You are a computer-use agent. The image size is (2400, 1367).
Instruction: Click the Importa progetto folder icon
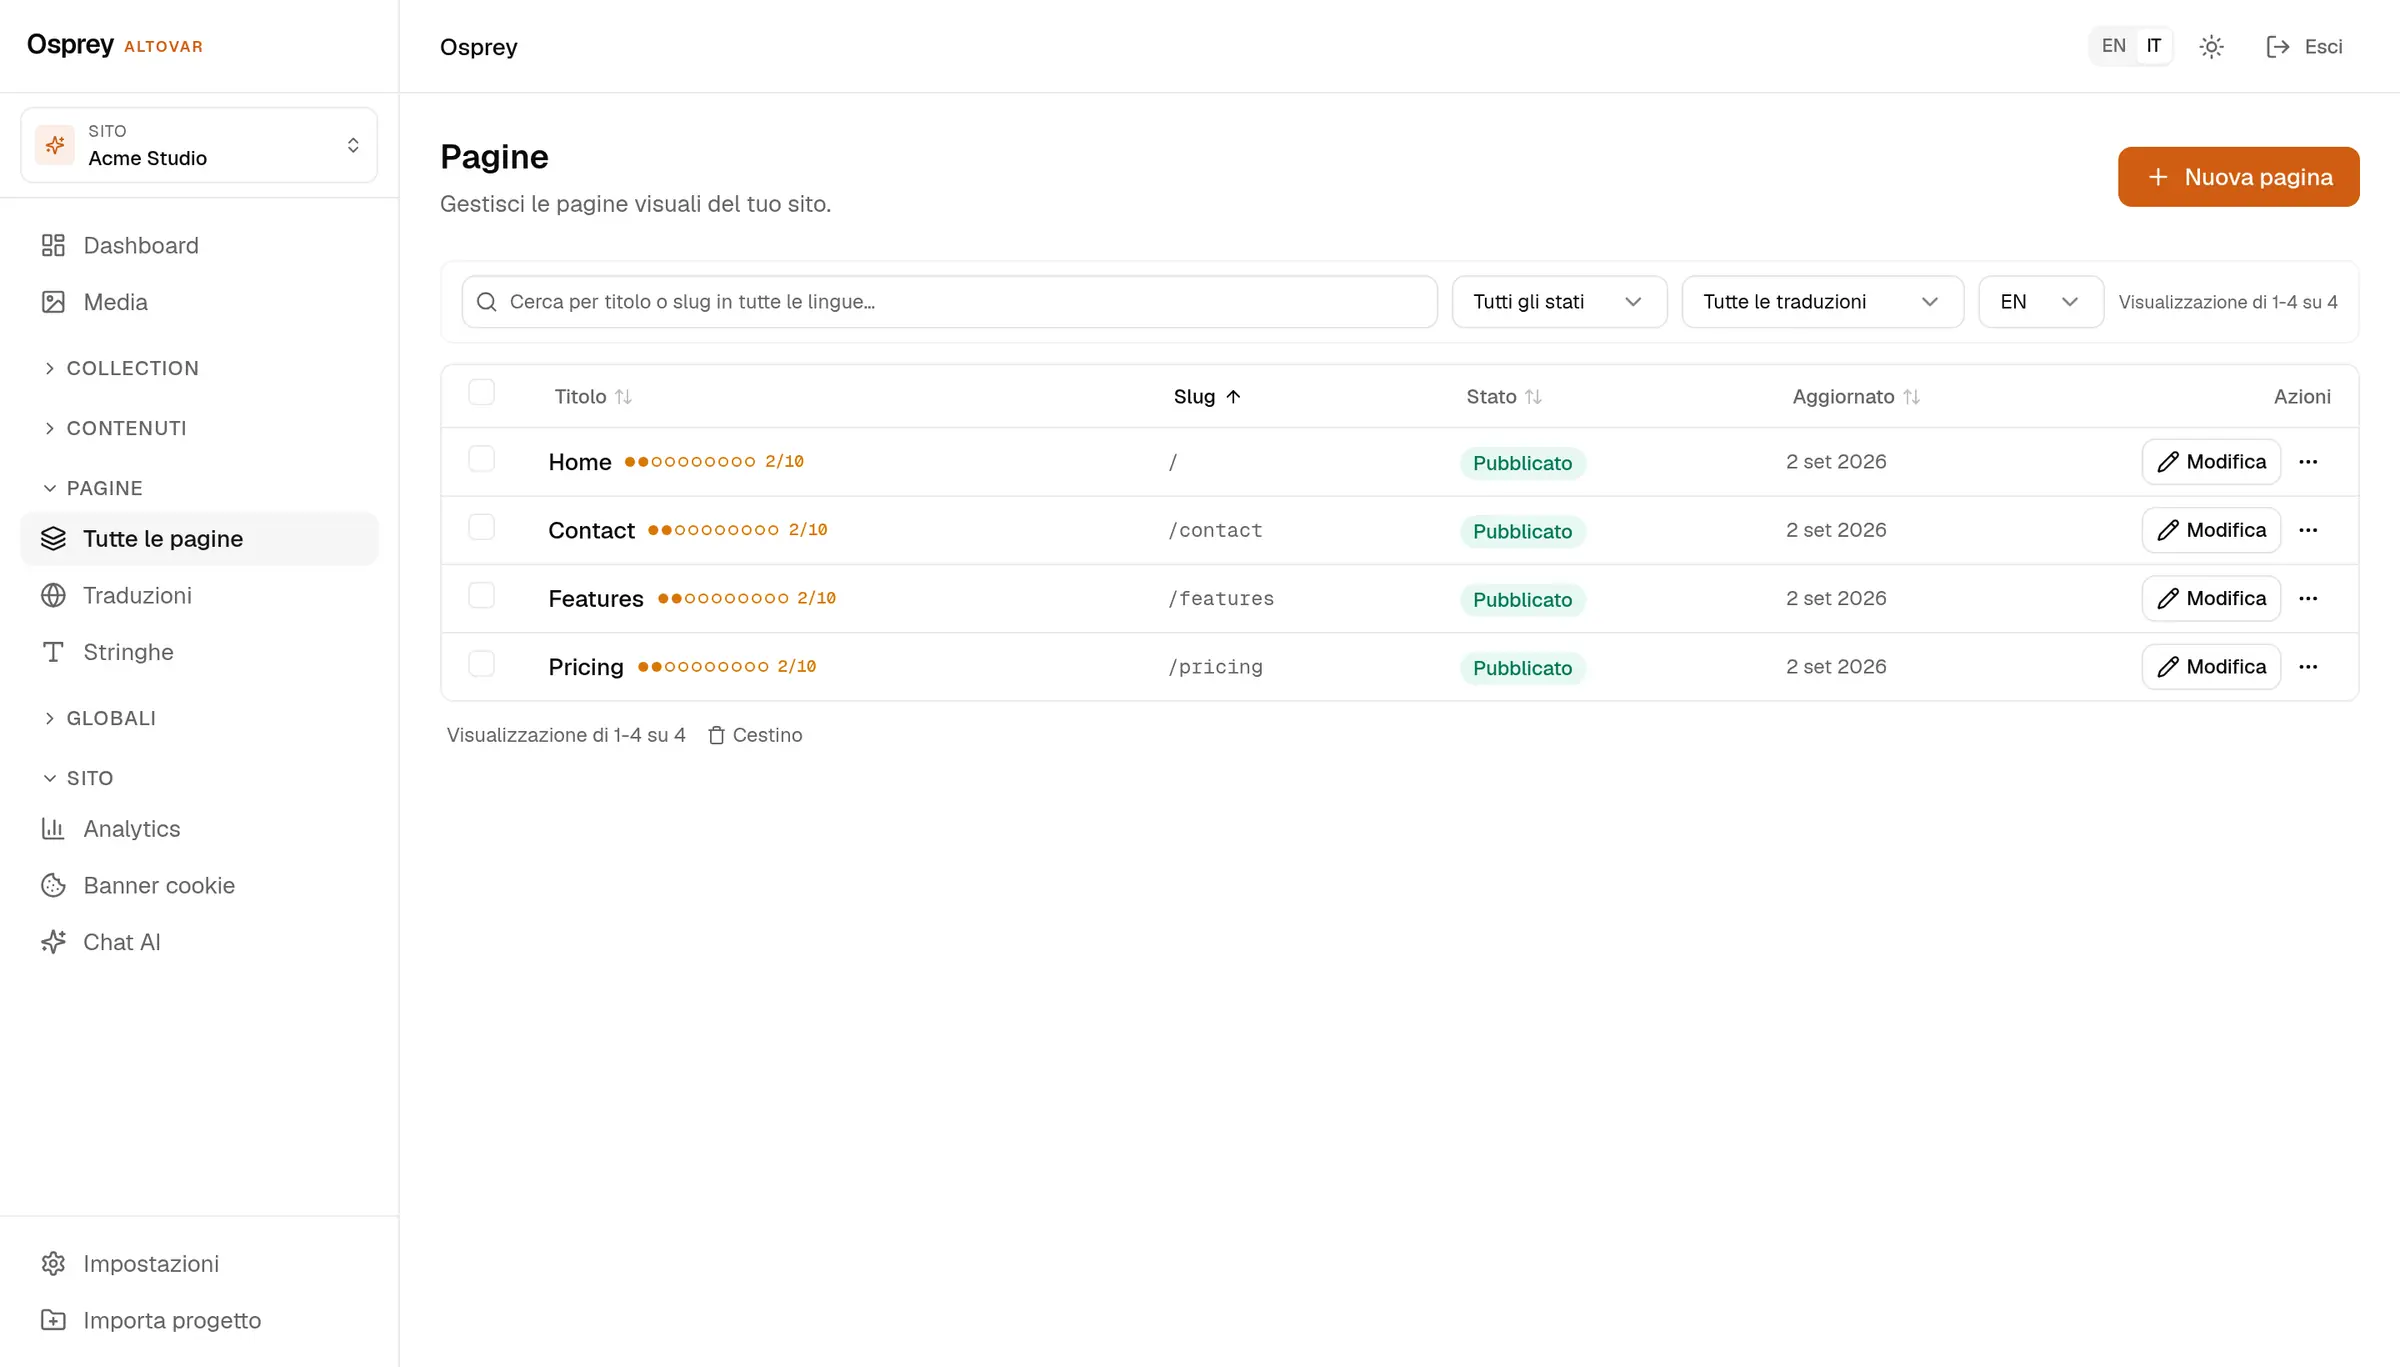point(53,1320)
